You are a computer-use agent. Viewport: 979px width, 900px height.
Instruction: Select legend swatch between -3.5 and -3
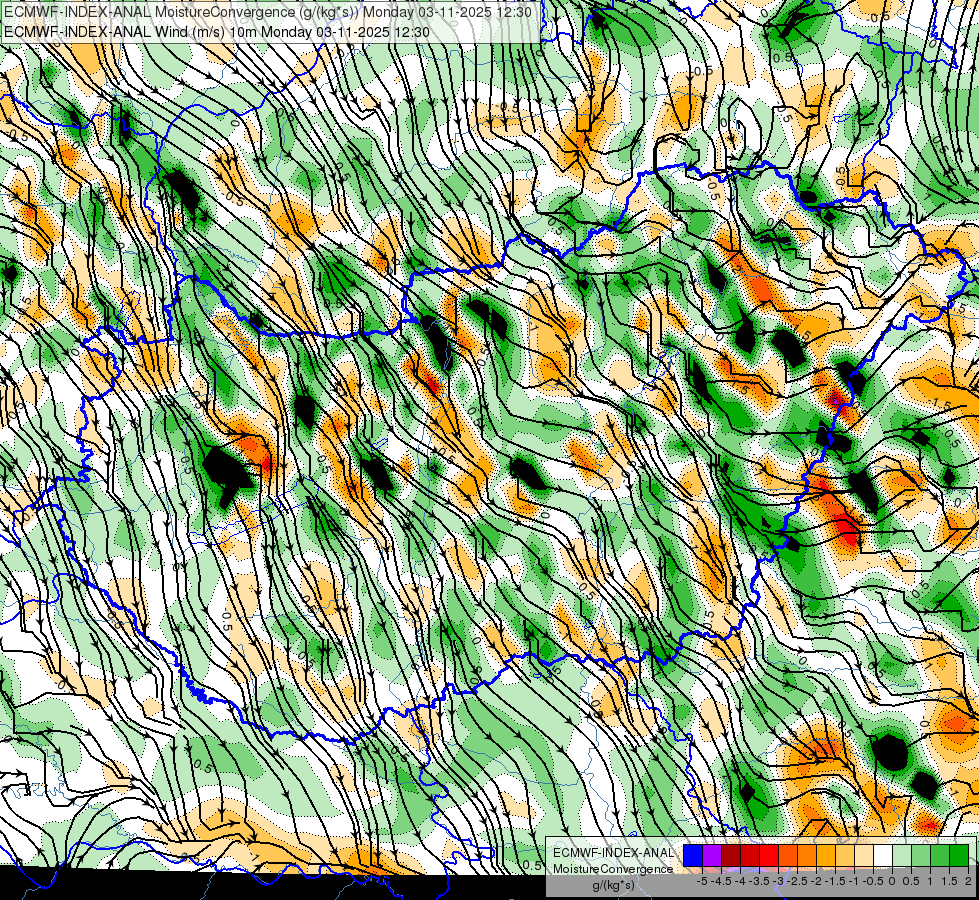click(769, 856)
